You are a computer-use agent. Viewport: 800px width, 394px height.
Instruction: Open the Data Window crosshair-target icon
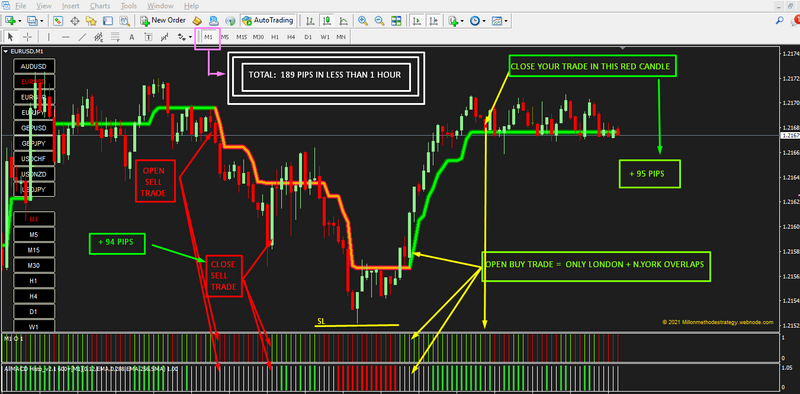pos(74,21)
